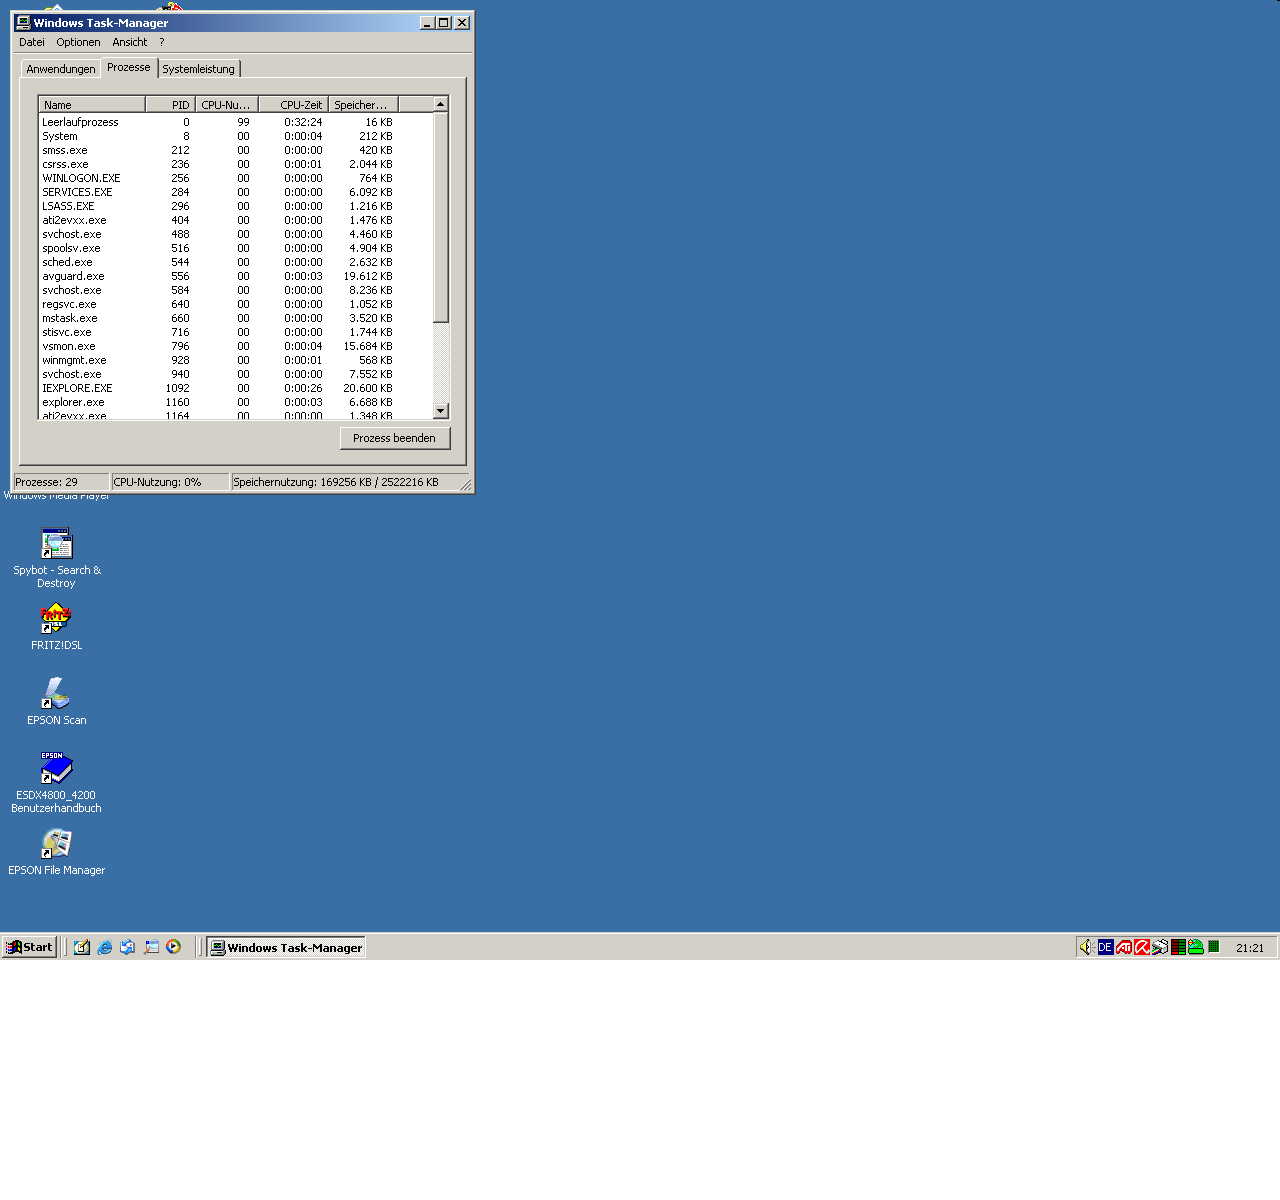
Task: Select the mstask.exe process
Action: (235, 318)
